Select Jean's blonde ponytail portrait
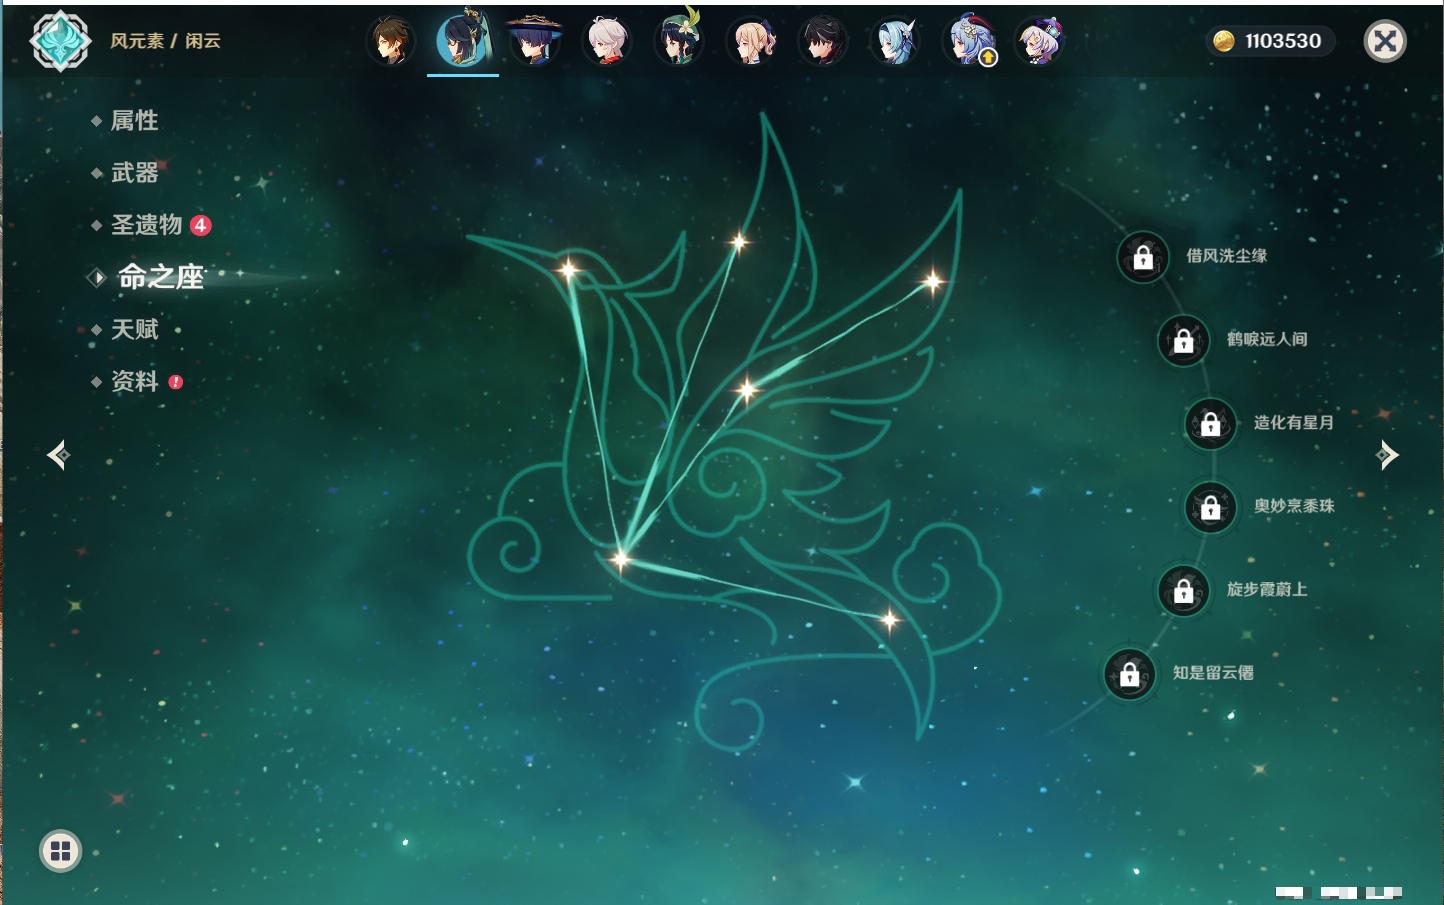The width and height of the screenshot is (1444, 905). point(751,42)
